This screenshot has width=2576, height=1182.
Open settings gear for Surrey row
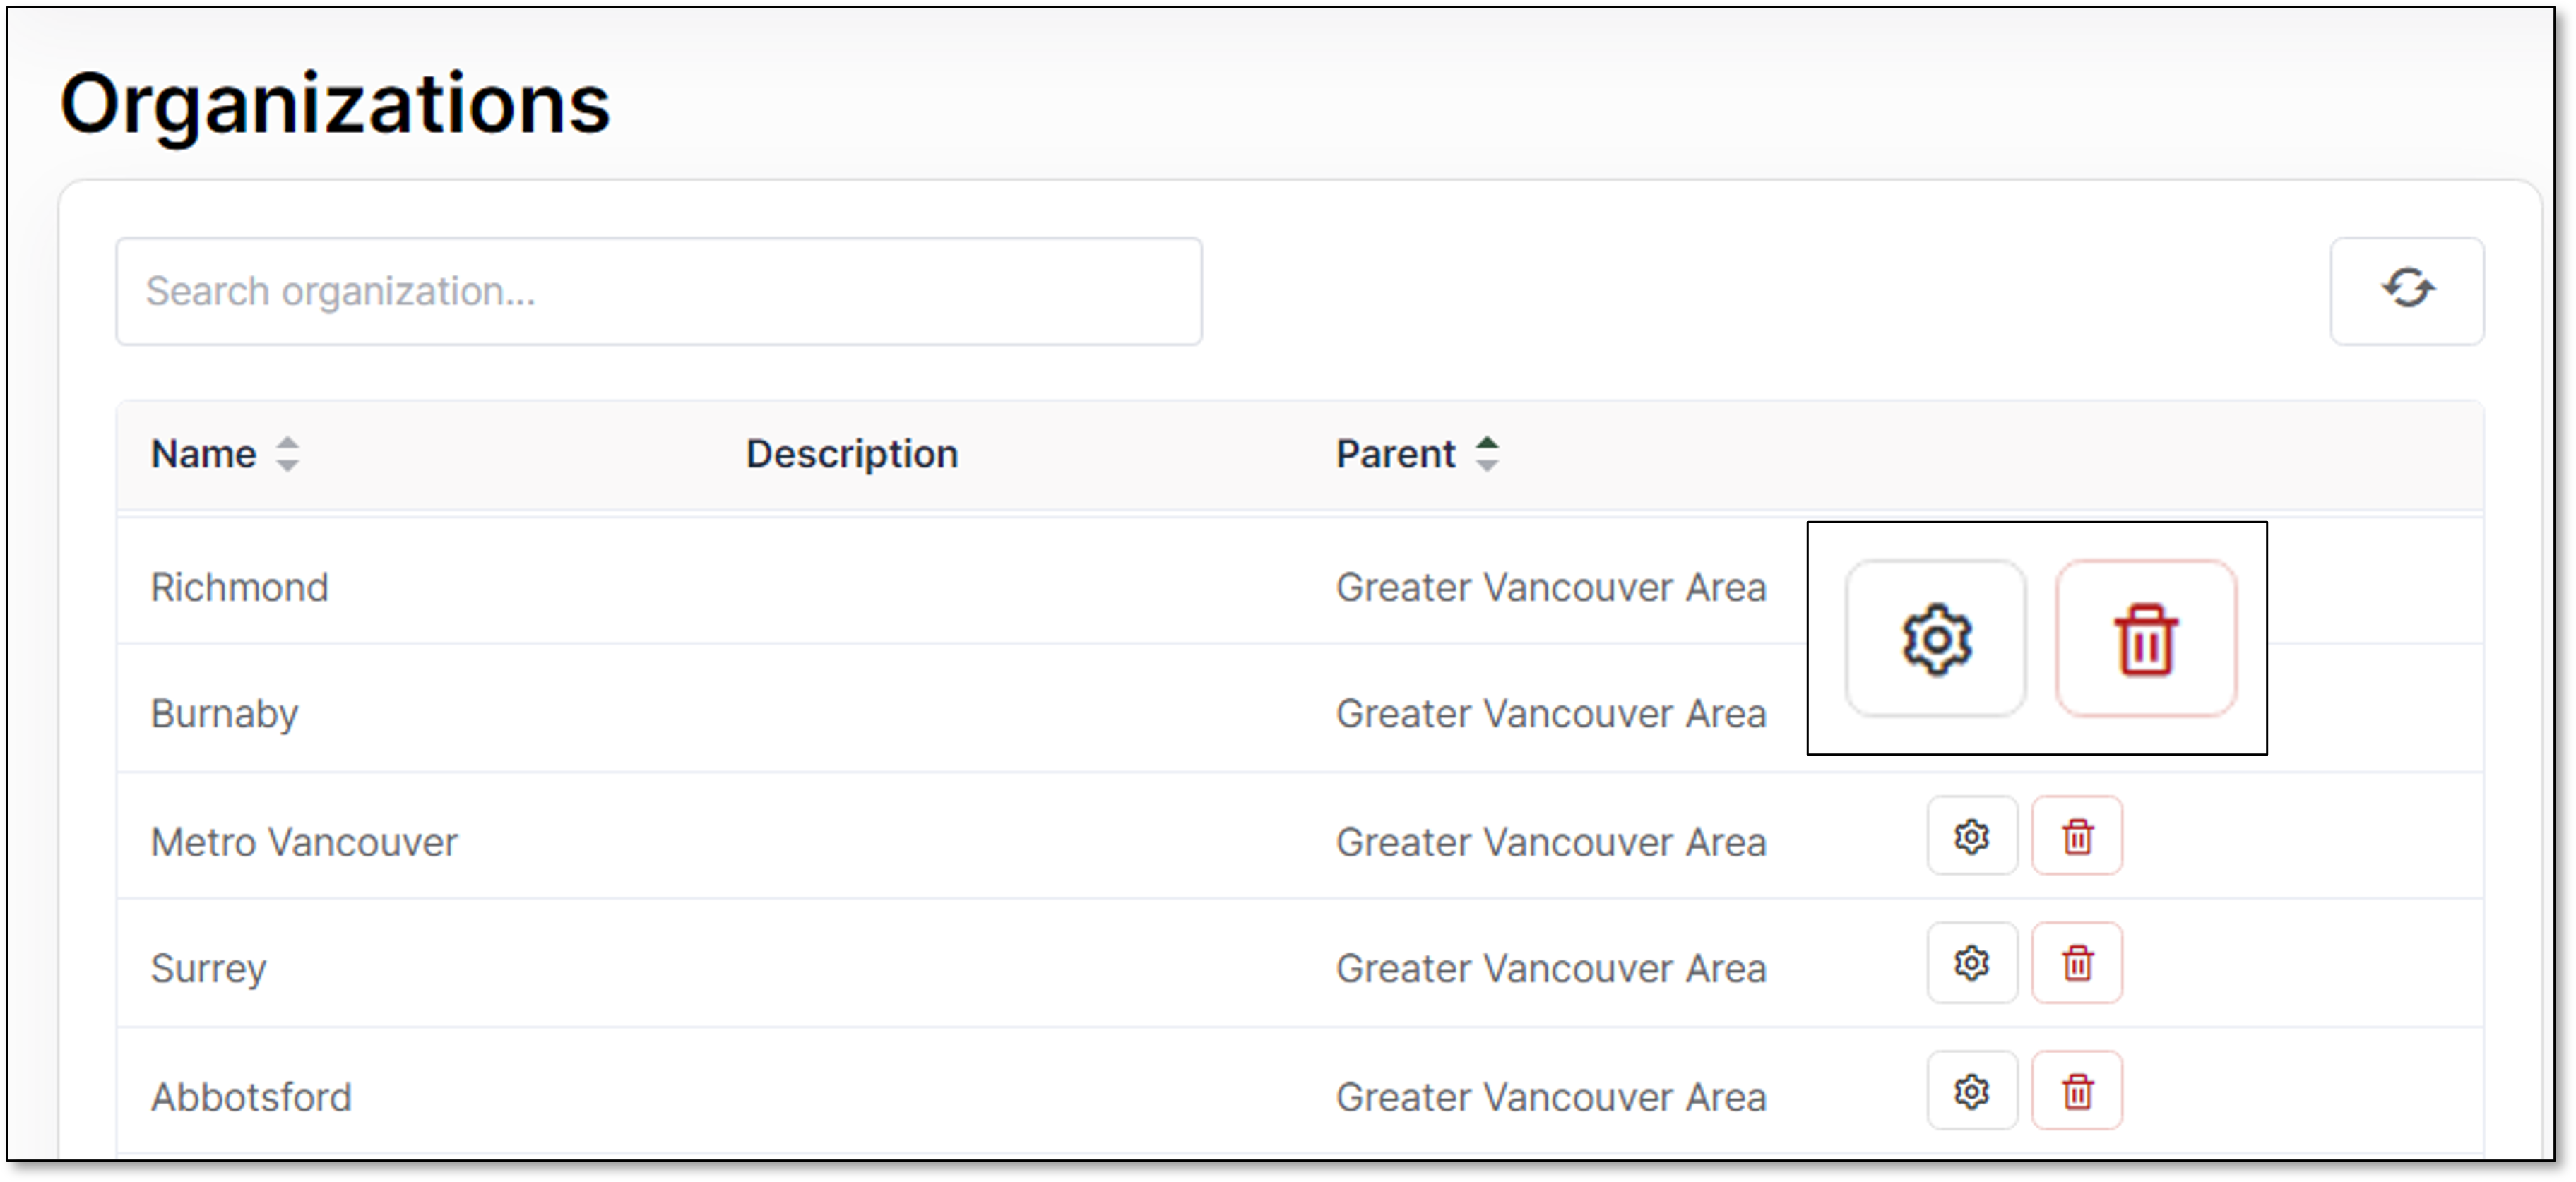point(1972,963)
